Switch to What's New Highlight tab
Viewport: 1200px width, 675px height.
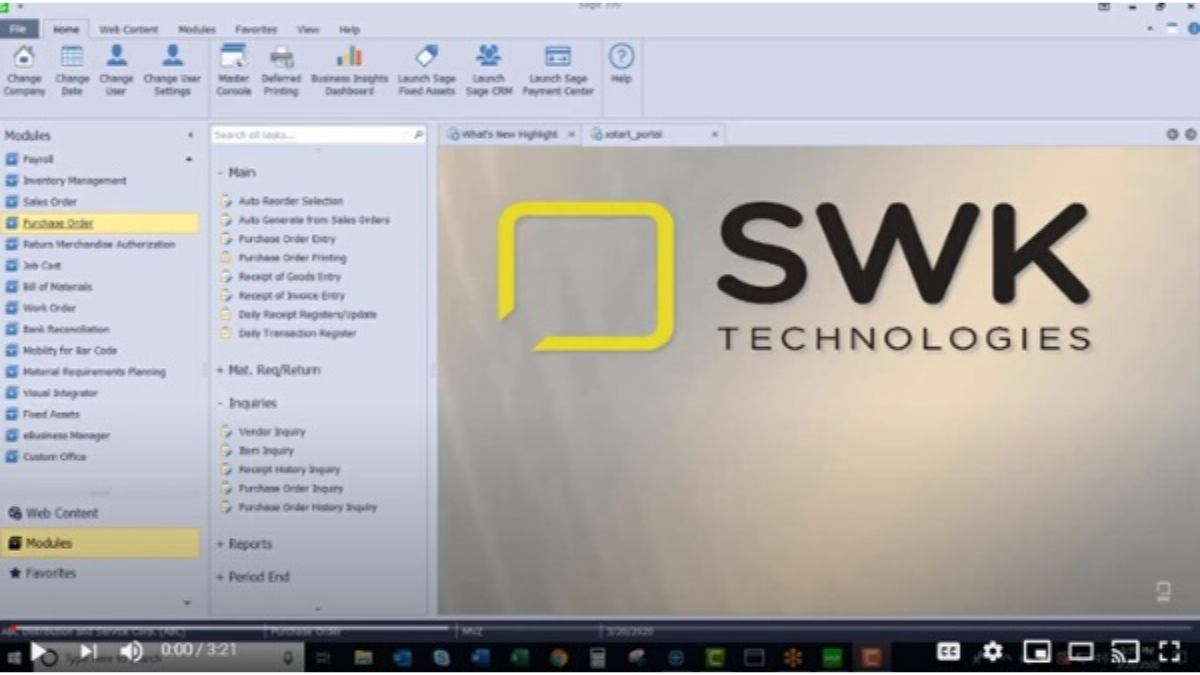509,134
